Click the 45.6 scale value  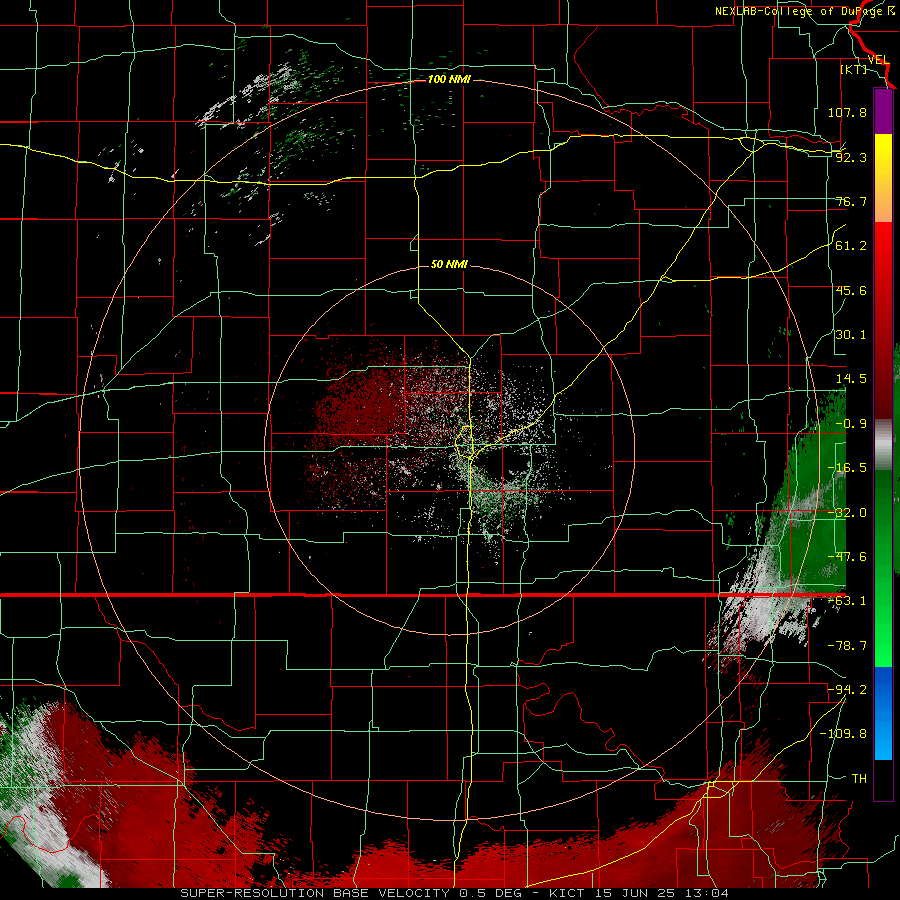(851, 290)
